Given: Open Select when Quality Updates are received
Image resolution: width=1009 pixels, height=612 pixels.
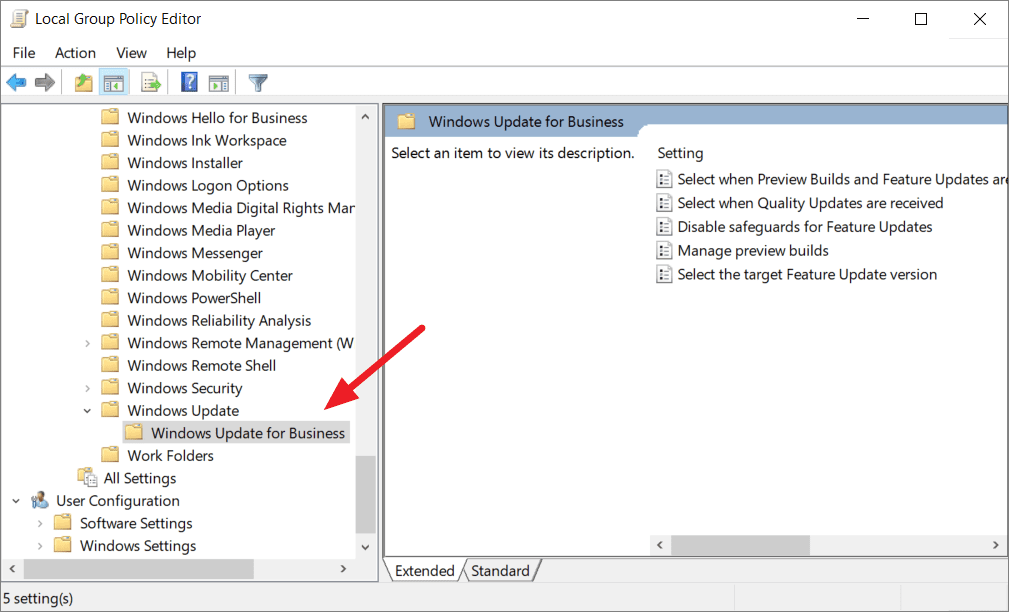Looking at the screenshot, I should coord(810,203).
